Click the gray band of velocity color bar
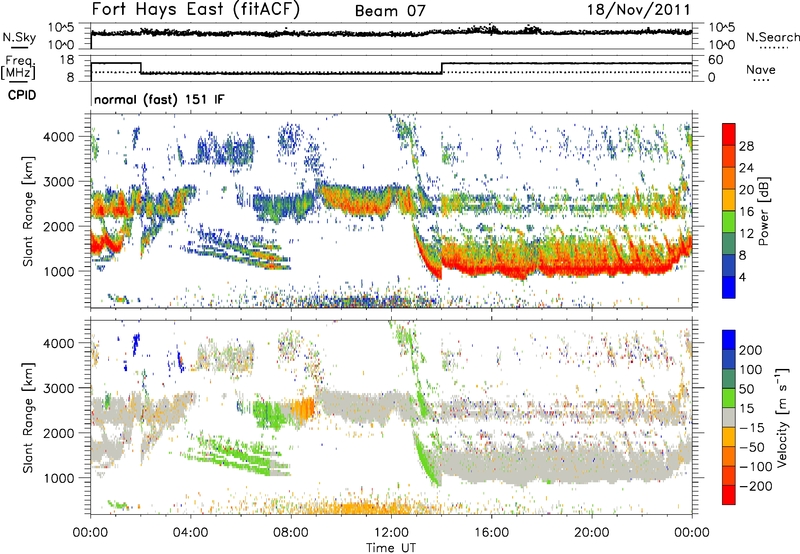This screenshot has width=800, height=554. [x=729, y=417]
